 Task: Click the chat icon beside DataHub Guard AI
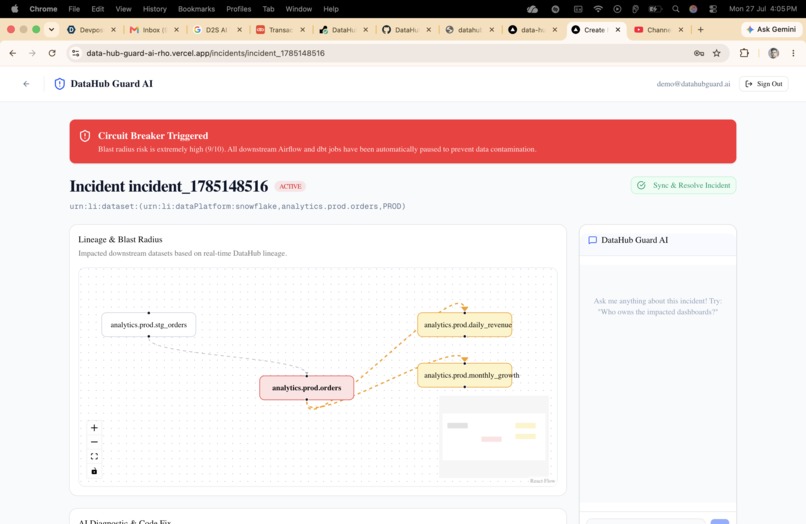(x=592, y=240)
